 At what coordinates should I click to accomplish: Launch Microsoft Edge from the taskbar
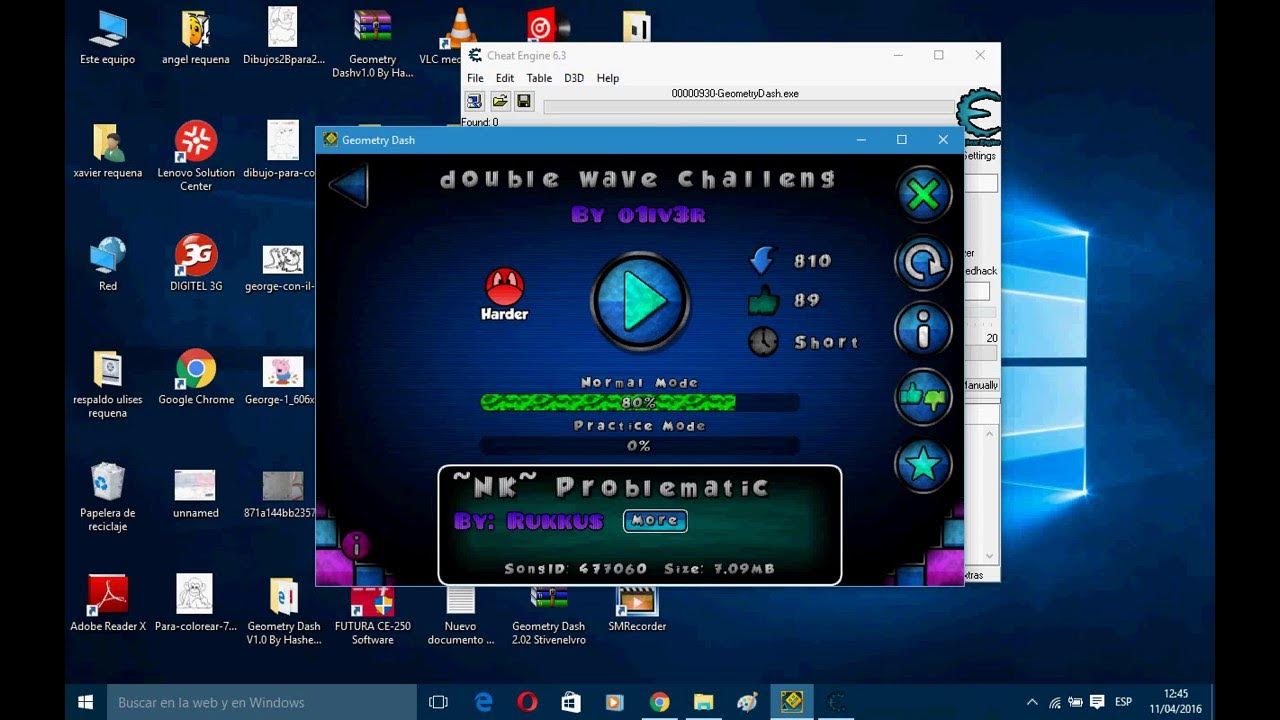pyautogui.click(x=484, y=702)
